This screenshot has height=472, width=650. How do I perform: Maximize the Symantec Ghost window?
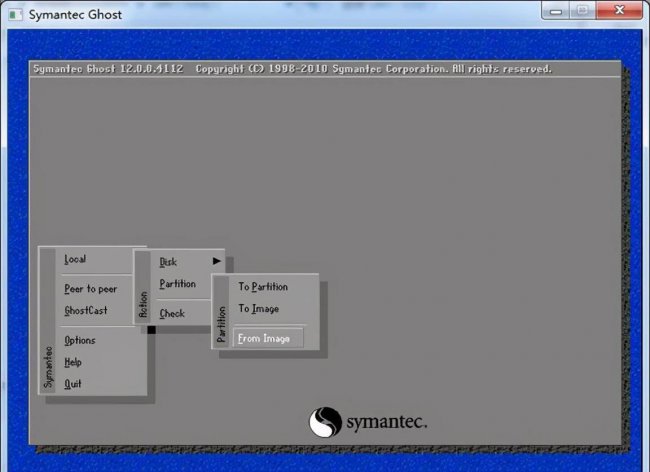coord(582,10)
